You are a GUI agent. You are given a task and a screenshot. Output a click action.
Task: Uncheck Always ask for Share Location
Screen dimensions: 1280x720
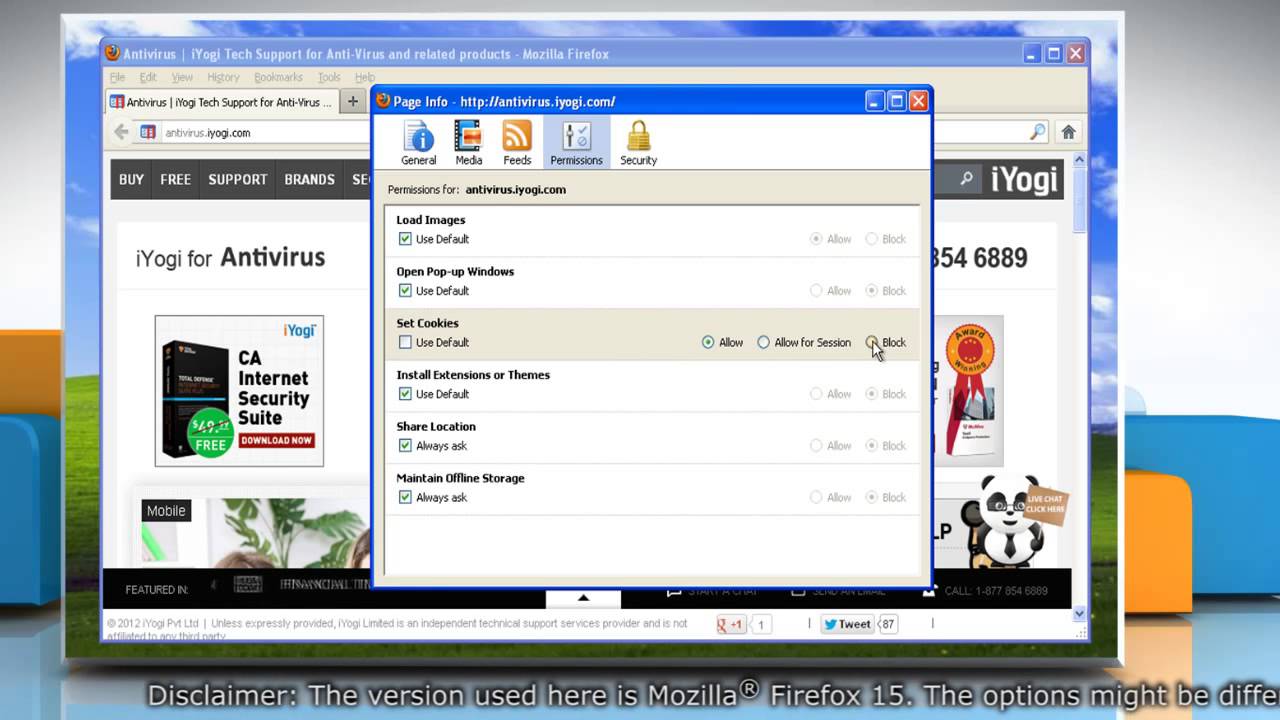point(405,446)
